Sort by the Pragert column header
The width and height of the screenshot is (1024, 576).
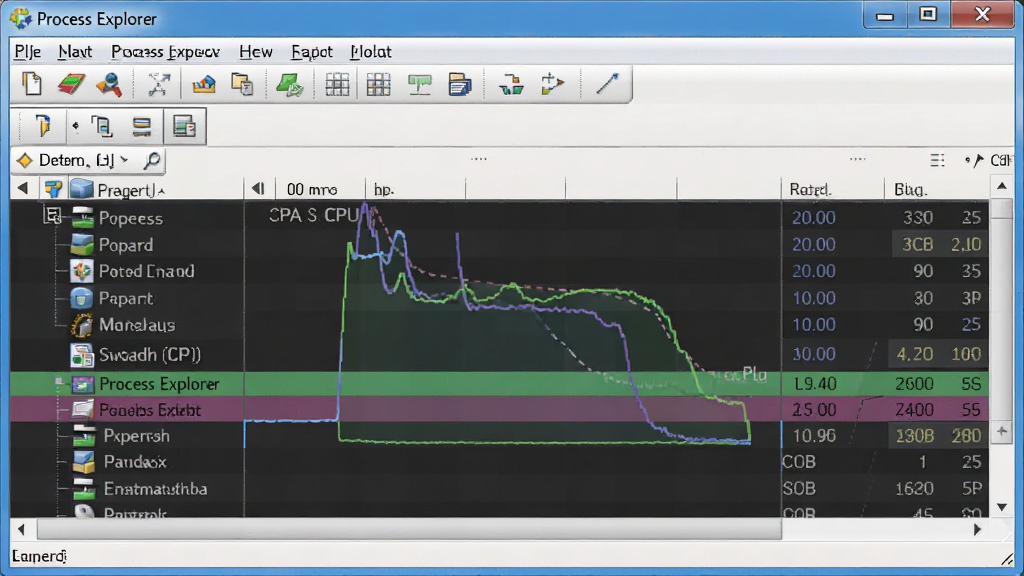click(129, 190)
